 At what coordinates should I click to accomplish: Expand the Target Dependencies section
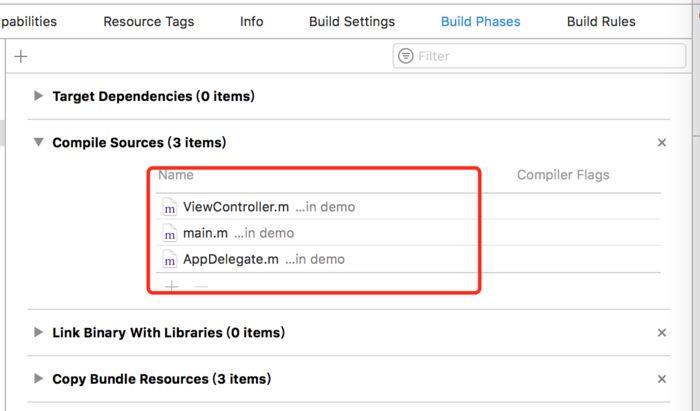[x=39, y=96]
